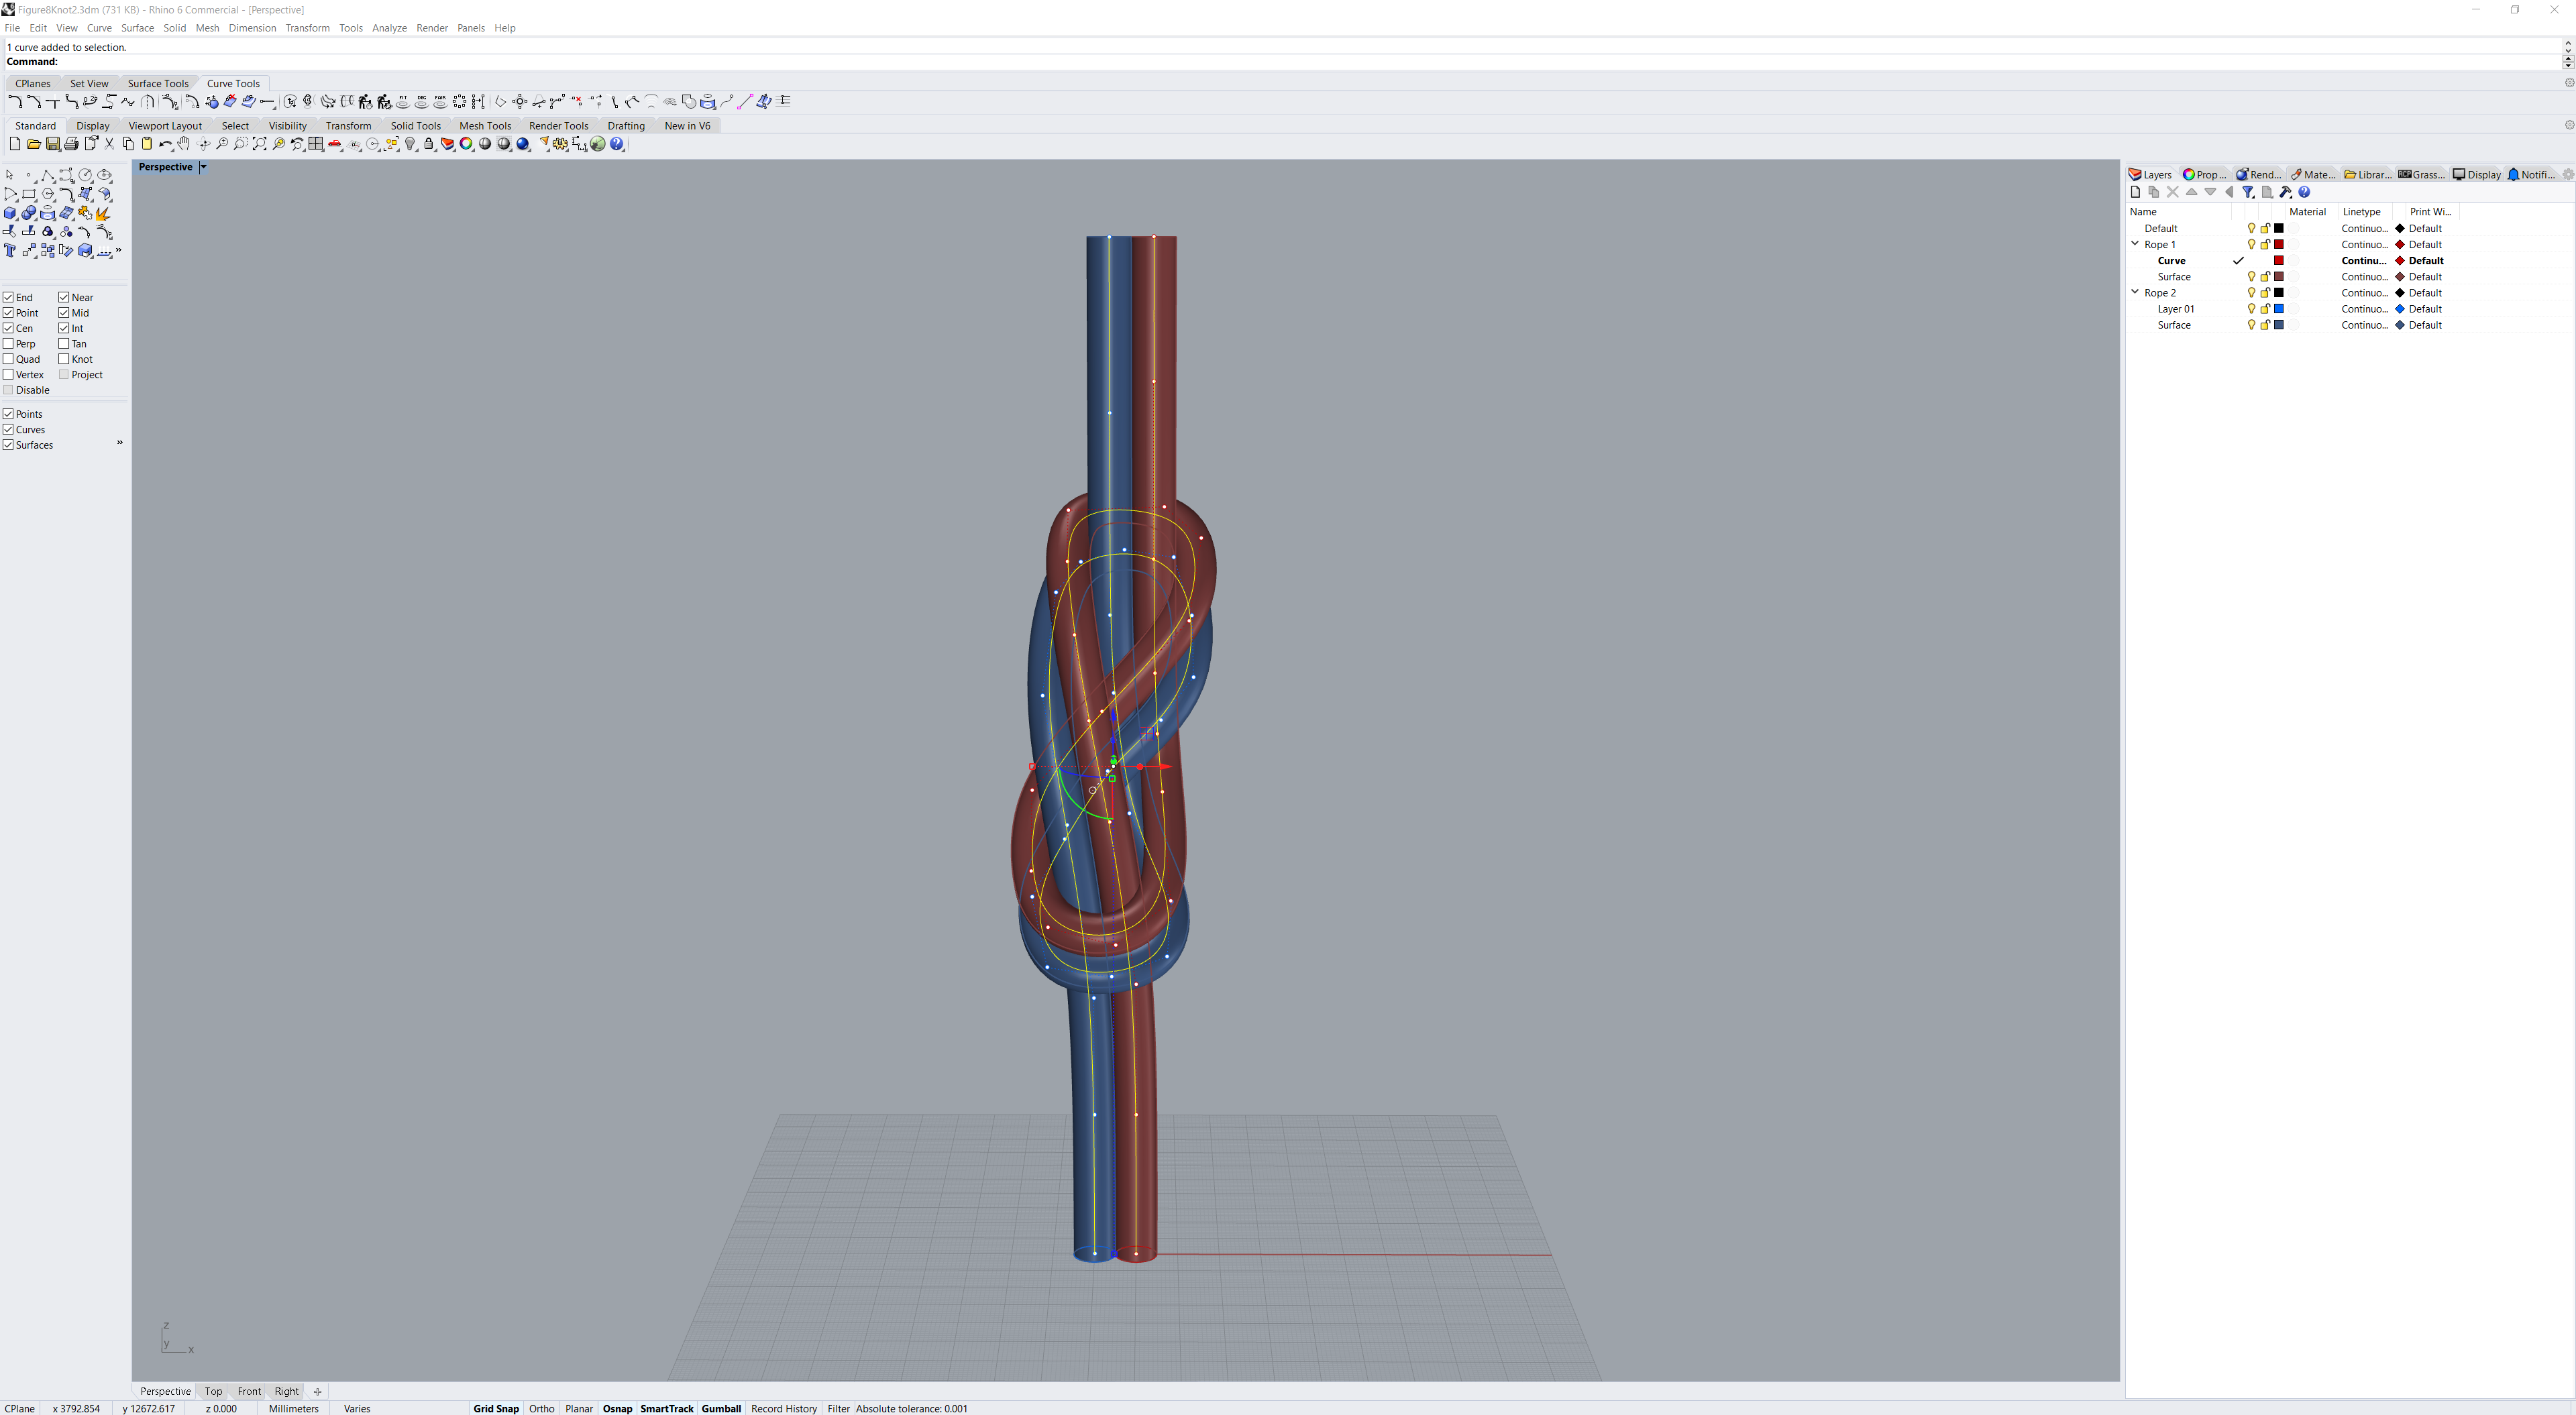Click the layer filter funnel icon
Screen dimensions: 2576x1415
click(x=2247, y=192)
